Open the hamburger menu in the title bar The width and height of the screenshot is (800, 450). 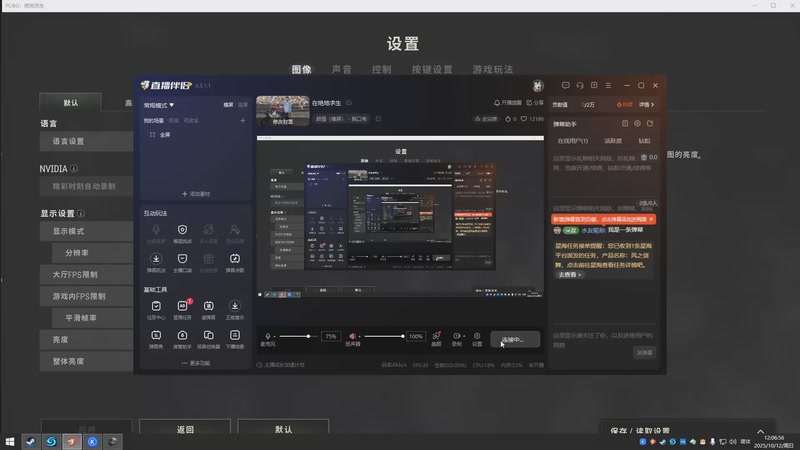tap(608, 85)
